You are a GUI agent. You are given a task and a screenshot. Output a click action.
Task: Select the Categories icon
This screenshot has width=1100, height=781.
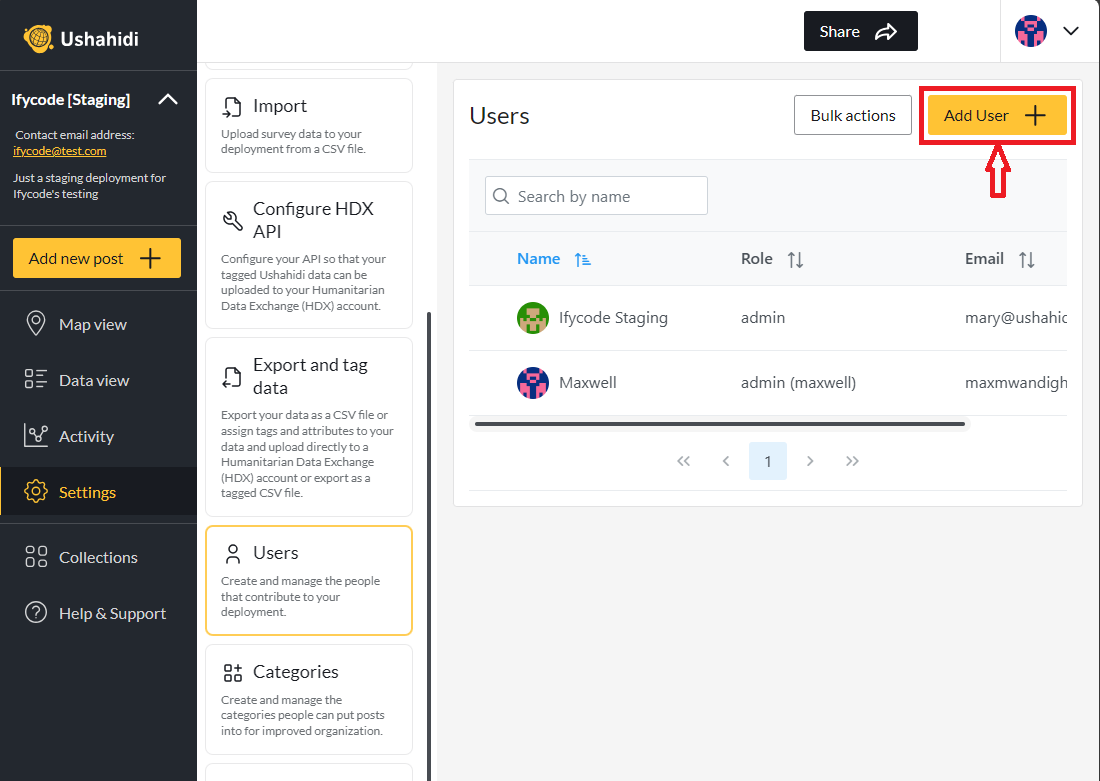230,670
